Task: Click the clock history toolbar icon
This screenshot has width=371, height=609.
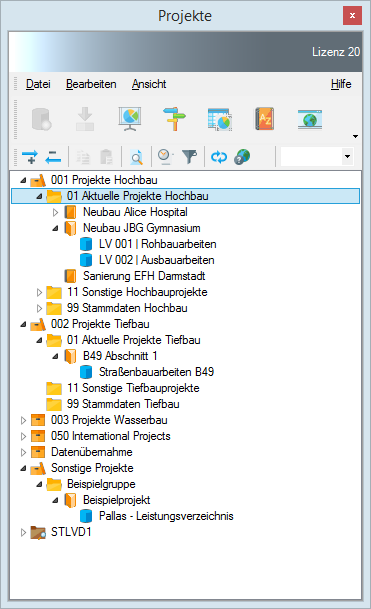Action: pyautogui.click(x=165, y=157)
